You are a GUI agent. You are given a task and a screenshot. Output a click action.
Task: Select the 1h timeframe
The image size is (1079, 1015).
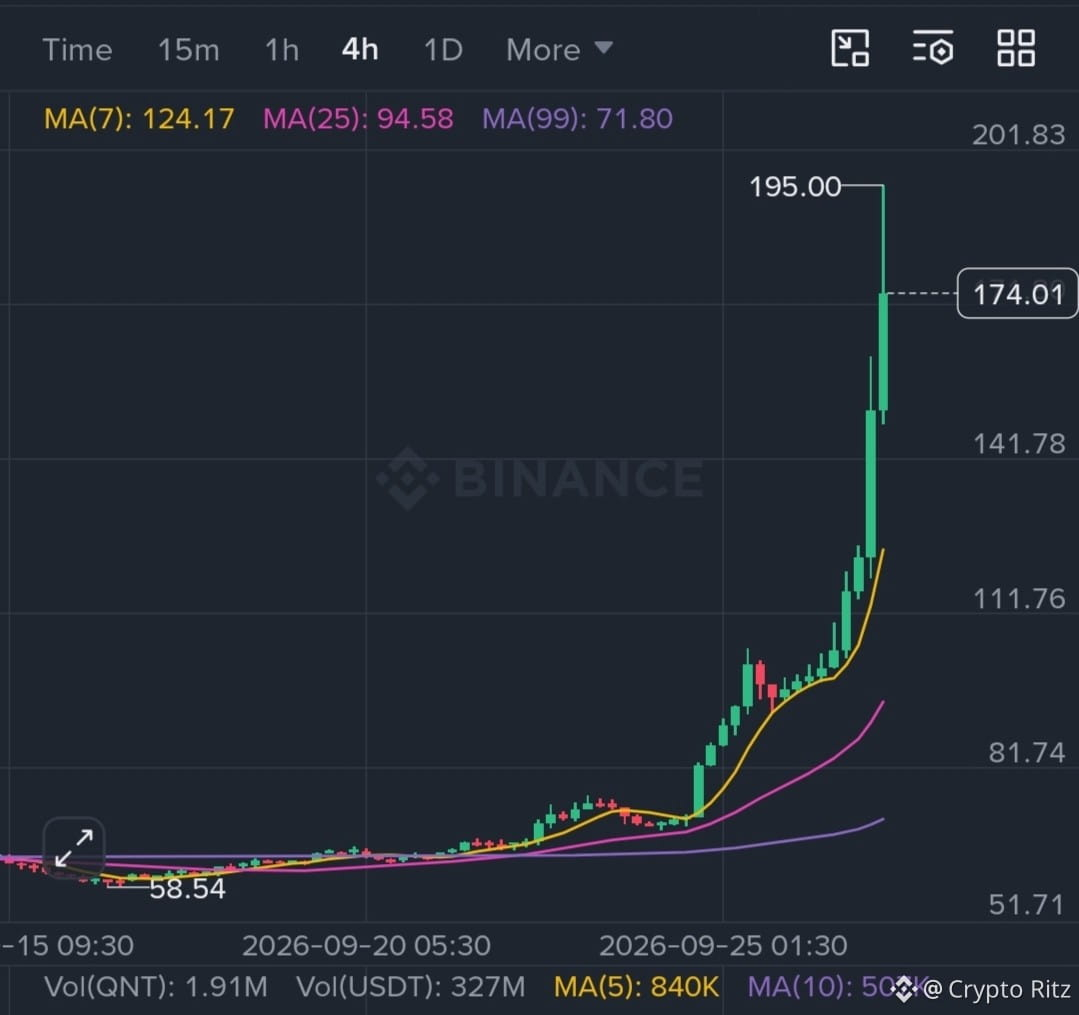[x=281, y=50]
